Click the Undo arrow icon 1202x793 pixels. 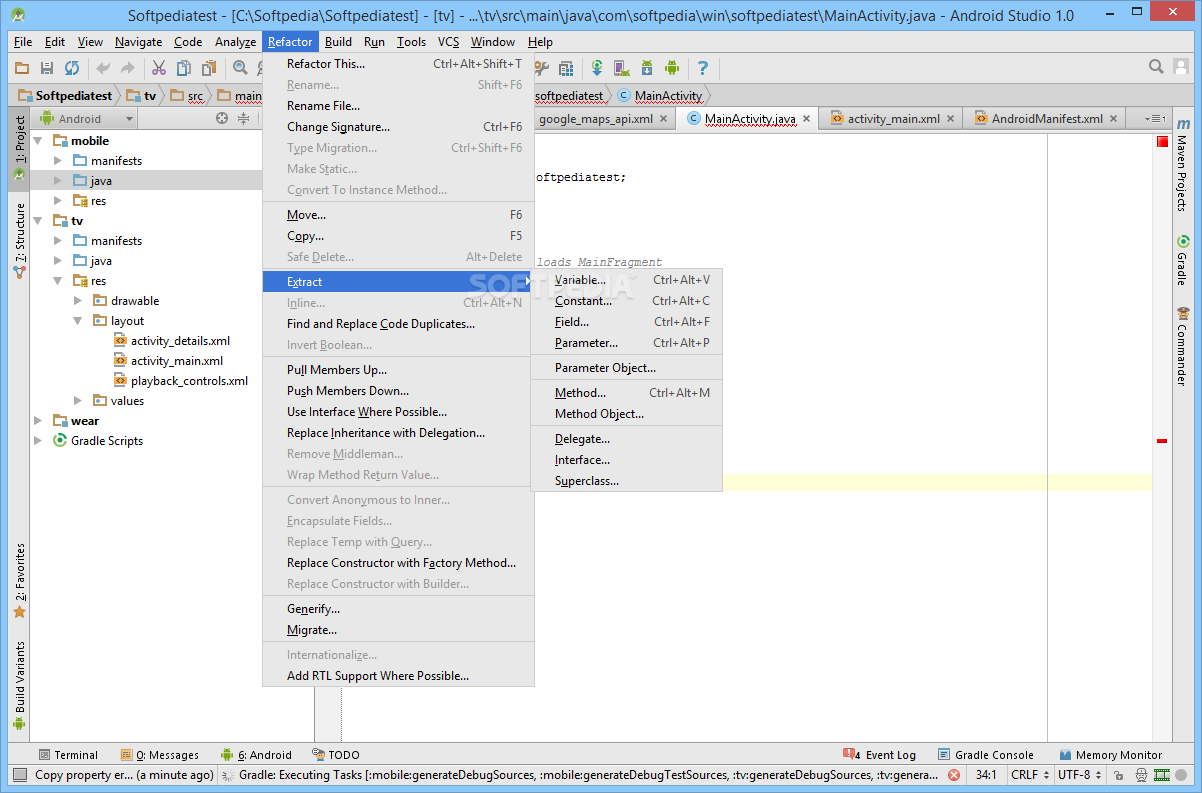tap(103, 68)
